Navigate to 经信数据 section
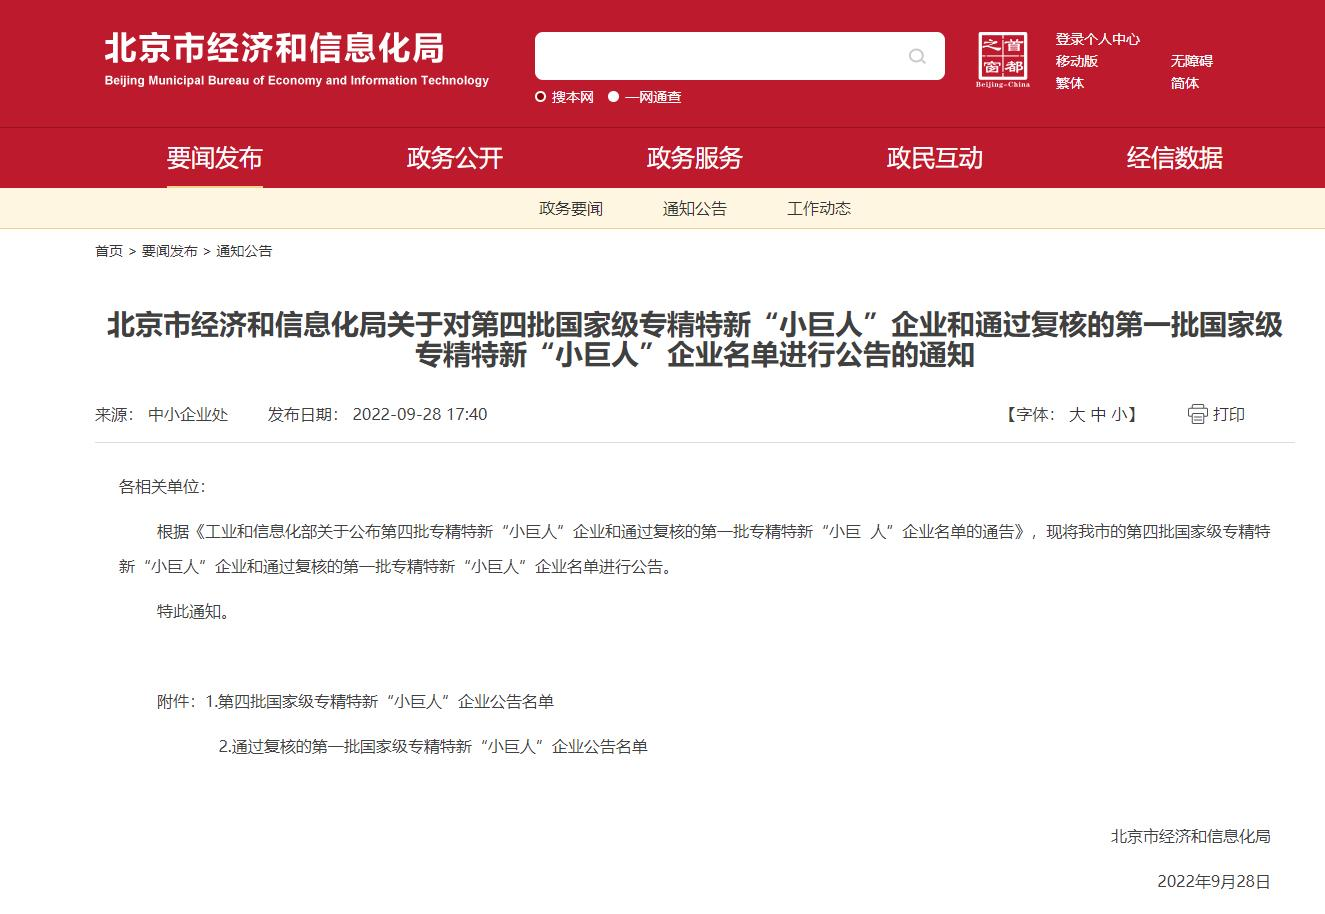Viewport: 1325px width, 914px height. [1174, 158]
